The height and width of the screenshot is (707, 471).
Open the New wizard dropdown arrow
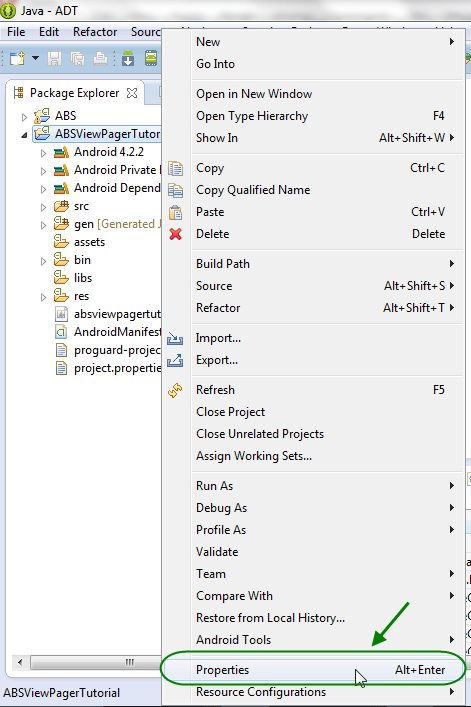(36, 58)
